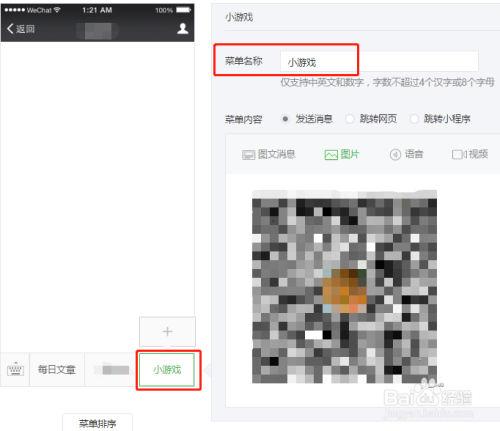500x431 pixels.
Task: Open the profile icon in phone header
Action: pyautogui.click(x=182, y=29)
